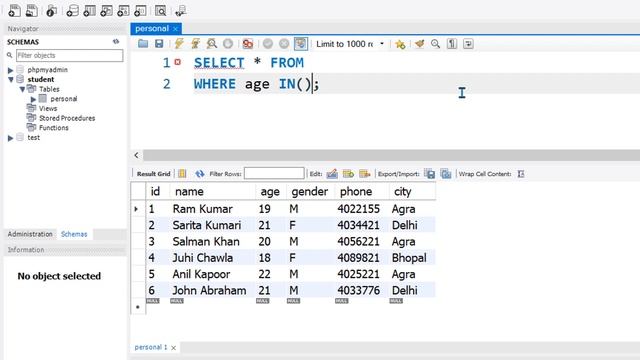Collapse the Tables node
This screenshot has width=640, height=360.
tap(22, 89)
